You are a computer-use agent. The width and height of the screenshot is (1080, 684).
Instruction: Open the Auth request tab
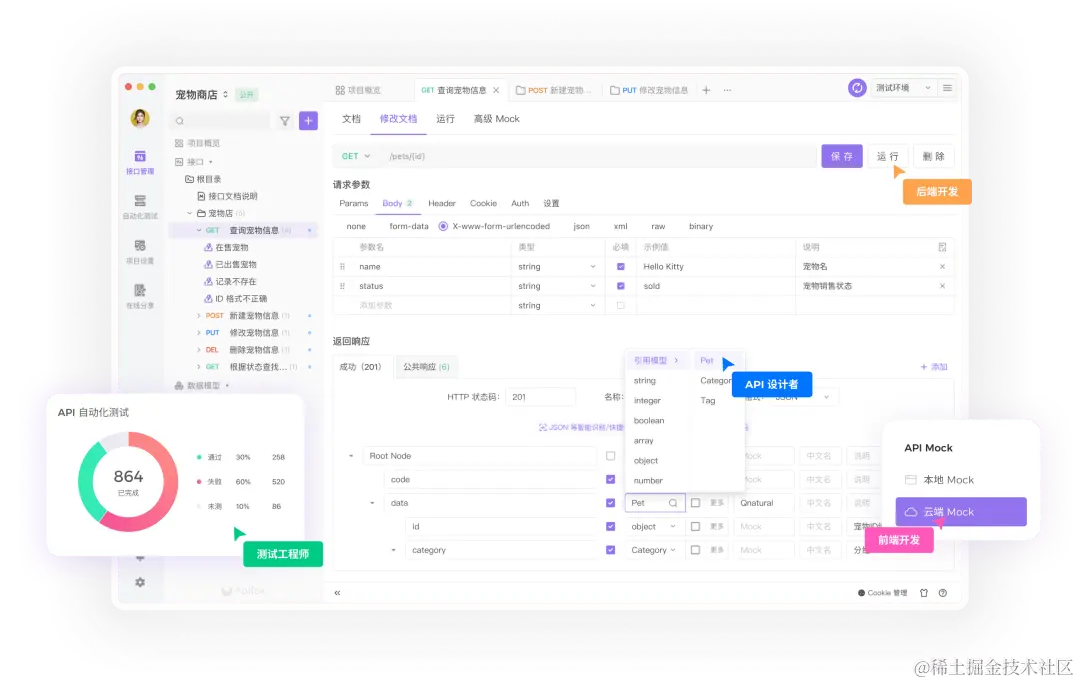[x=520, y=203]
